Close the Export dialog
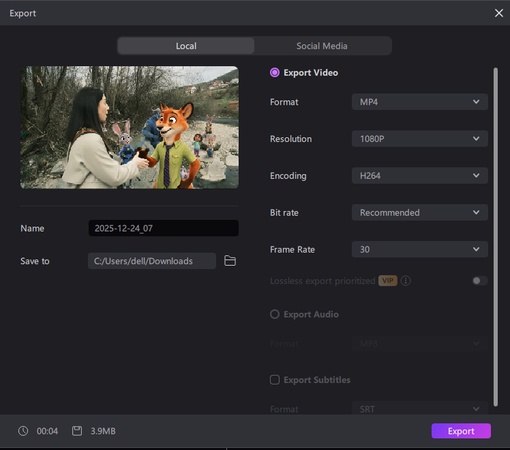This screenshot has width=510, height=450. (x=499, y=13)
